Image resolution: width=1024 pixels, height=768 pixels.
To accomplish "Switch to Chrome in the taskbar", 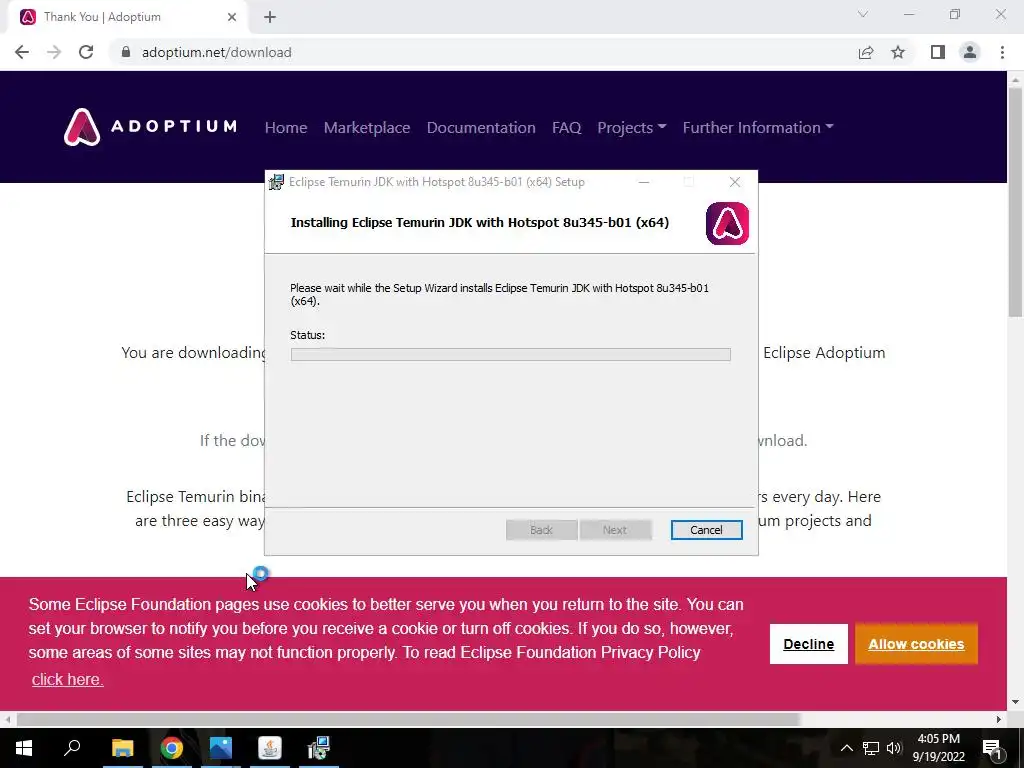I will pos(172,748).
